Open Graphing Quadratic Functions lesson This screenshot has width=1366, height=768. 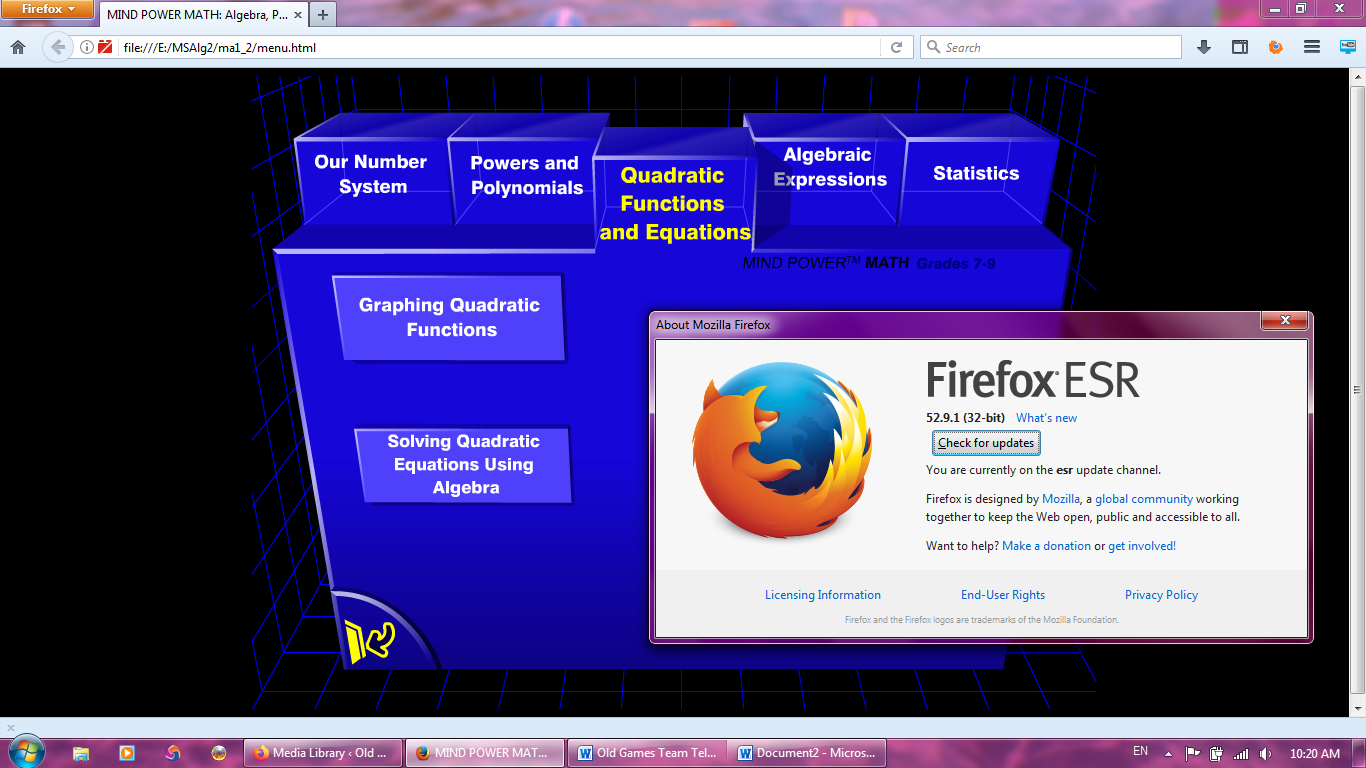tap(449, 317)
